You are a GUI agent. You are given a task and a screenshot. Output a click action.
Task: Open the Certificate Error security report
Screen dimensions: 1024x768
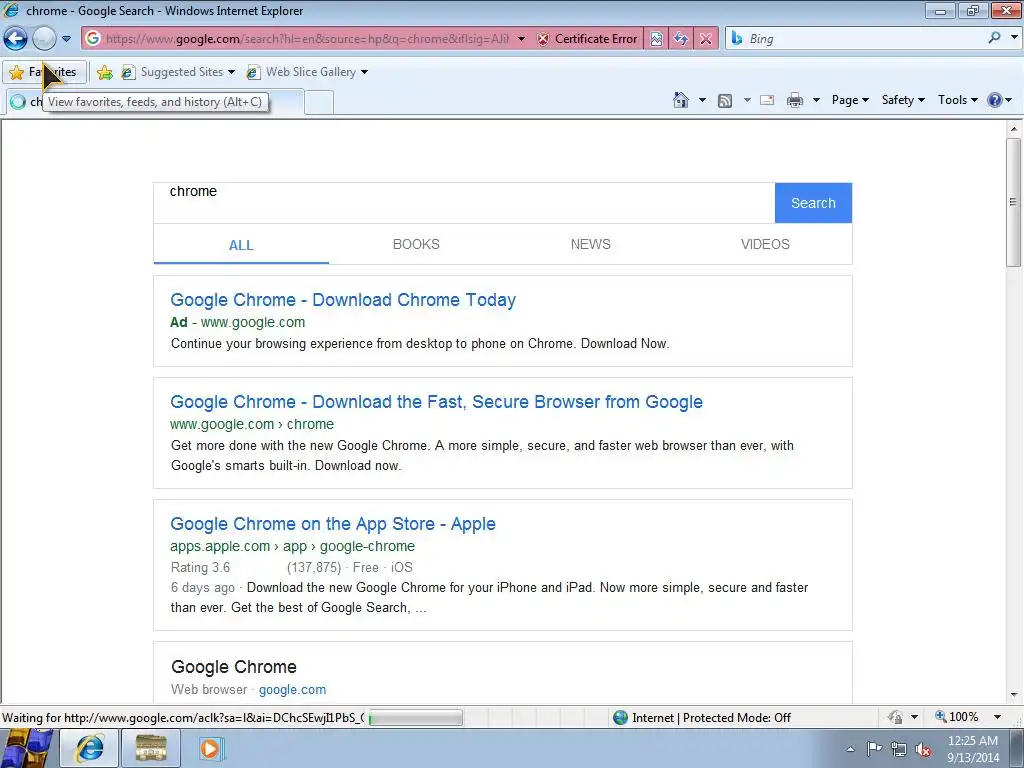tap(587, 39)
